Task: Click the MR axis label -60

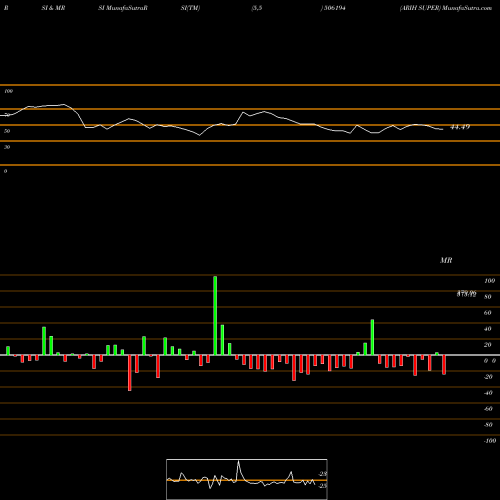Action: 488,409
